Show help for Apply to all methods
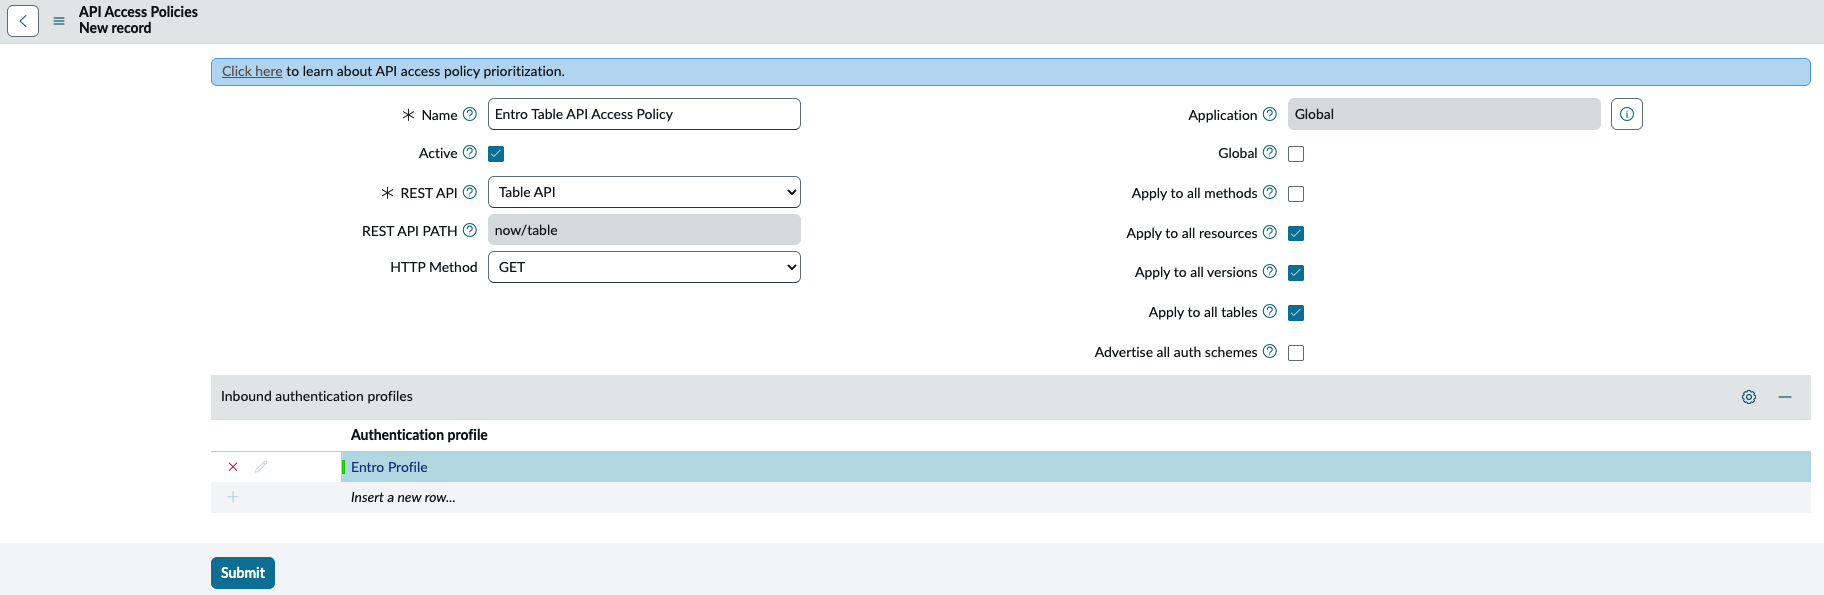The height and width of the screenshot is (595, 1824). 1270,192
